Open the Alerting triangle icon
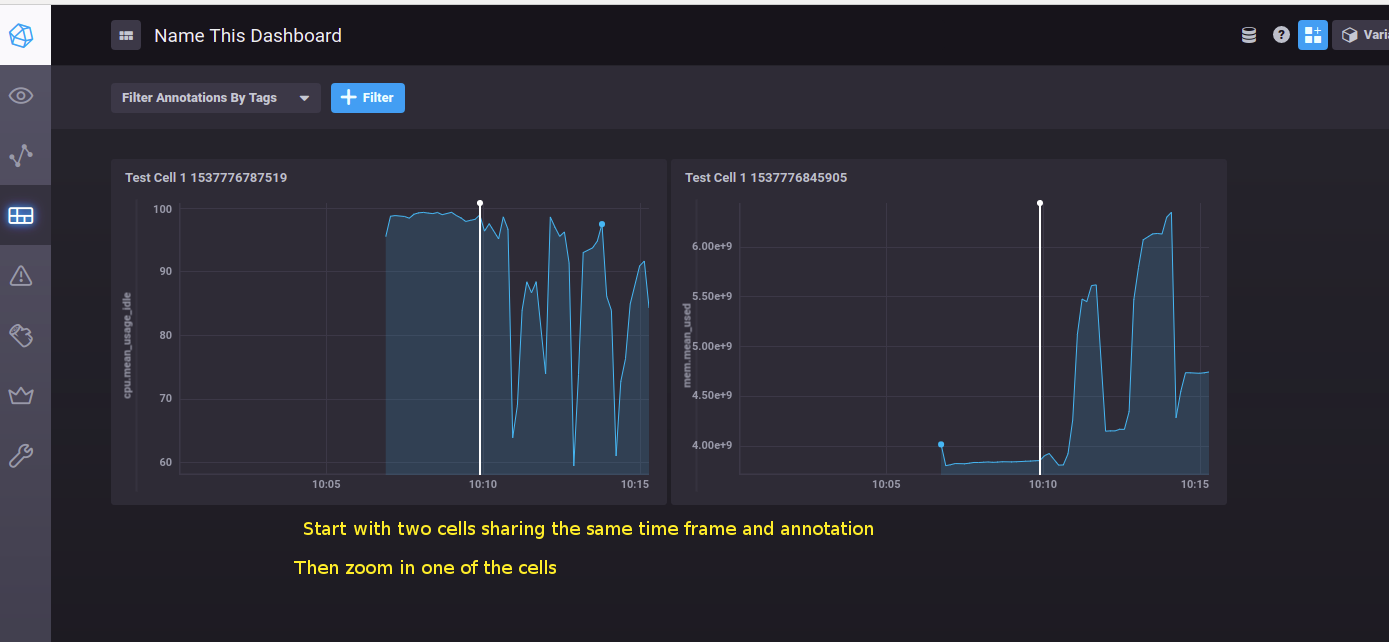Viewport: 1389px width, 642px height. [x=24, y=275]
